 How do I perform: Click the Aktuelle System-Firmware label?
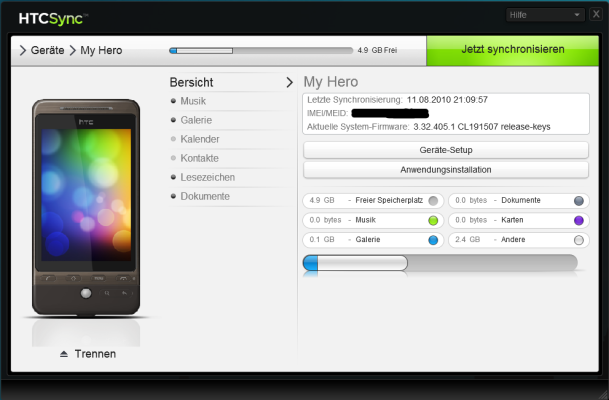click(x=358, y=127)
